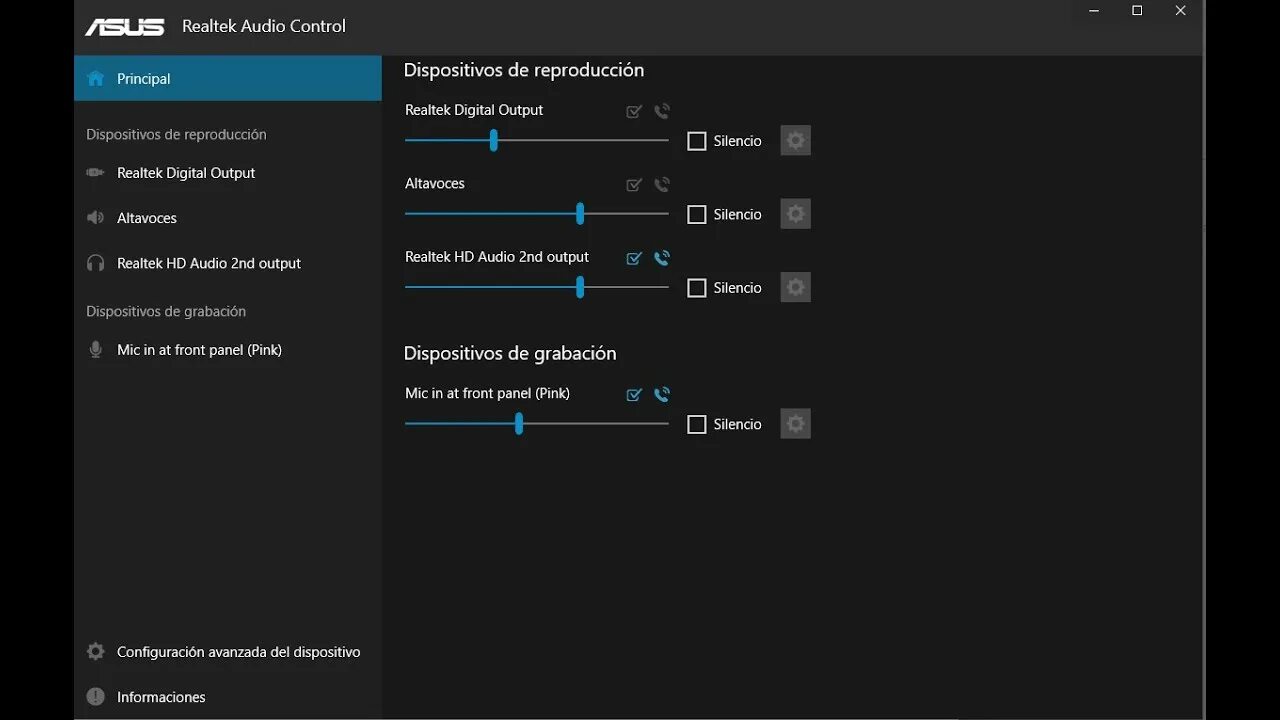The height and width of the screenshot is (720, 1280).
Task: Open the Principal home page
Action: point(228,78)
